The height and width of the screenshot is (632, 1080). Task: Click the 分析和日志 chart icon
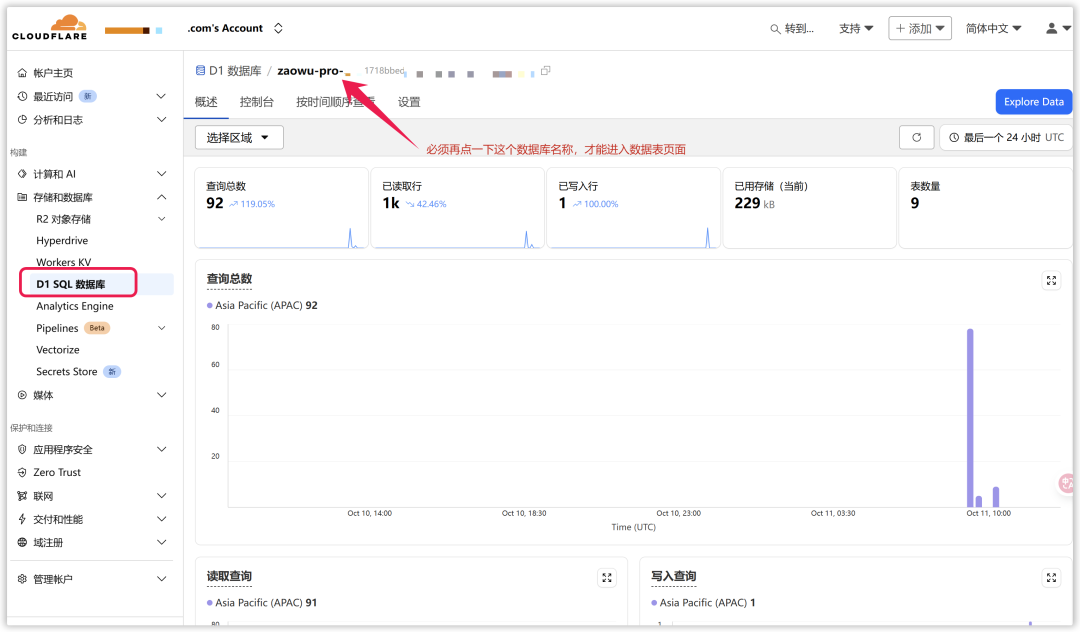point(22,120)
